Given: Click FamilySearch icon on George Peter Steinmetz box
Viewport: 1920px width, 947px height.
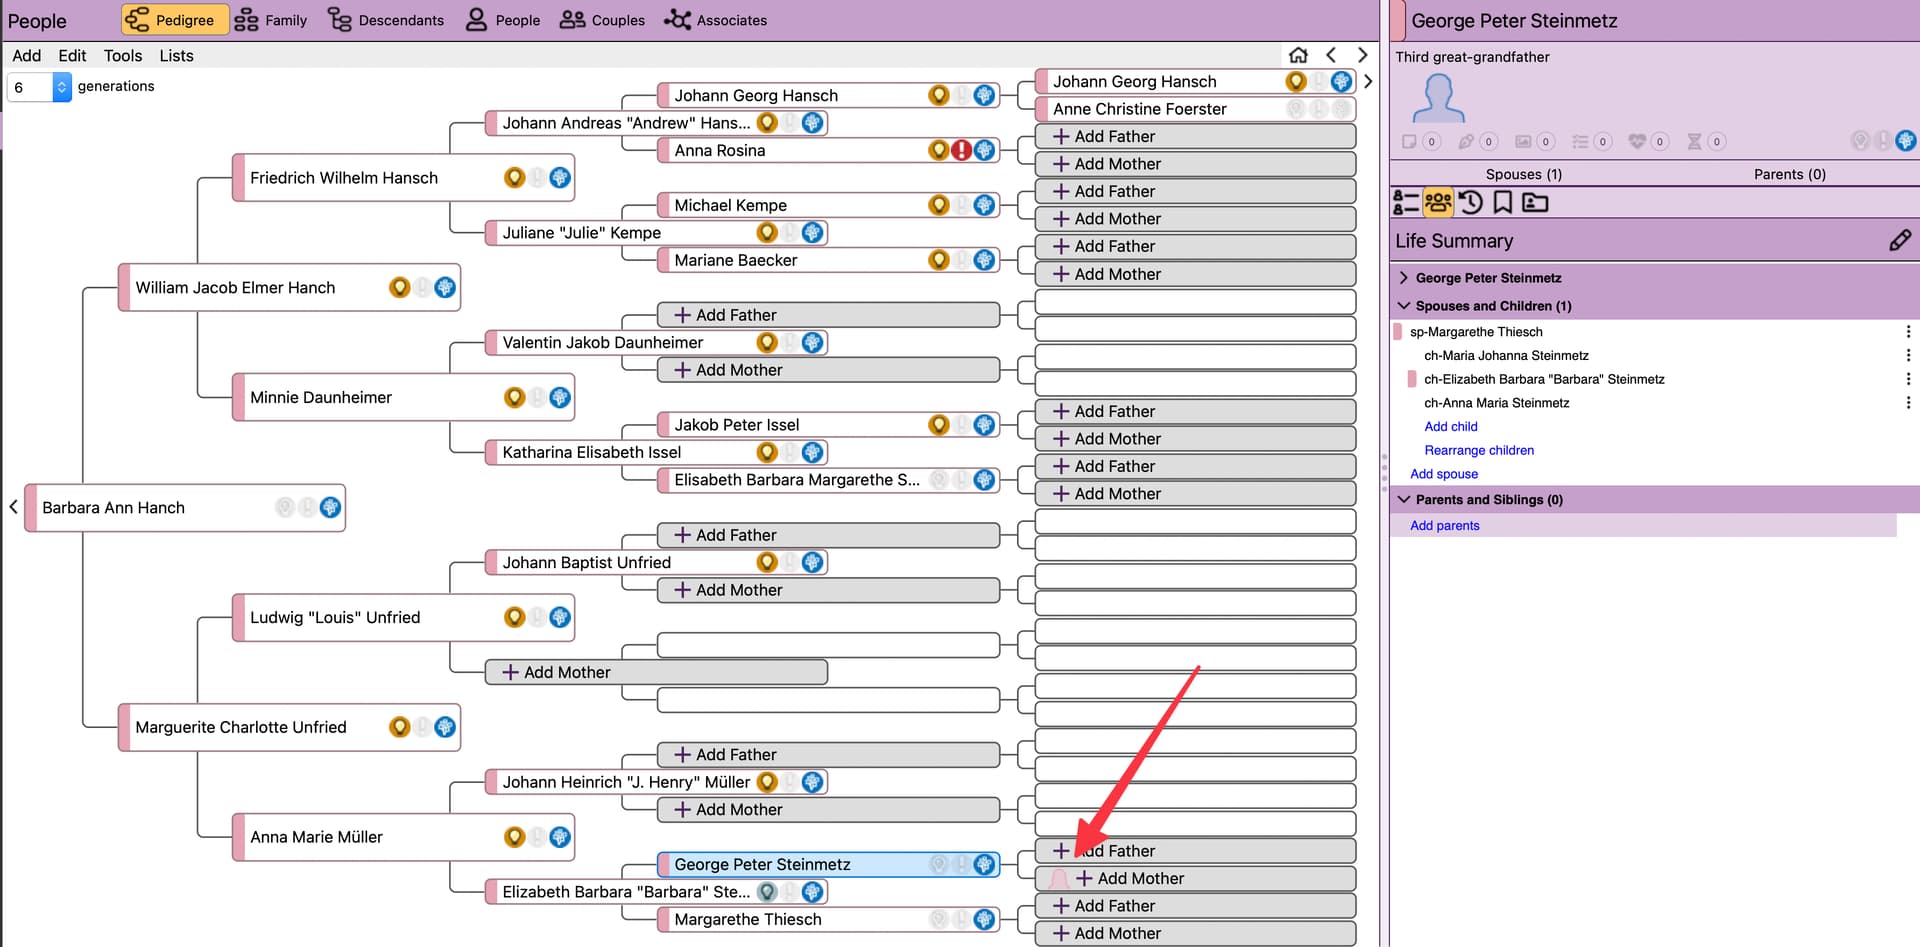Looking at the screenshot, I should pyautogui.click(x=984, y=865).
